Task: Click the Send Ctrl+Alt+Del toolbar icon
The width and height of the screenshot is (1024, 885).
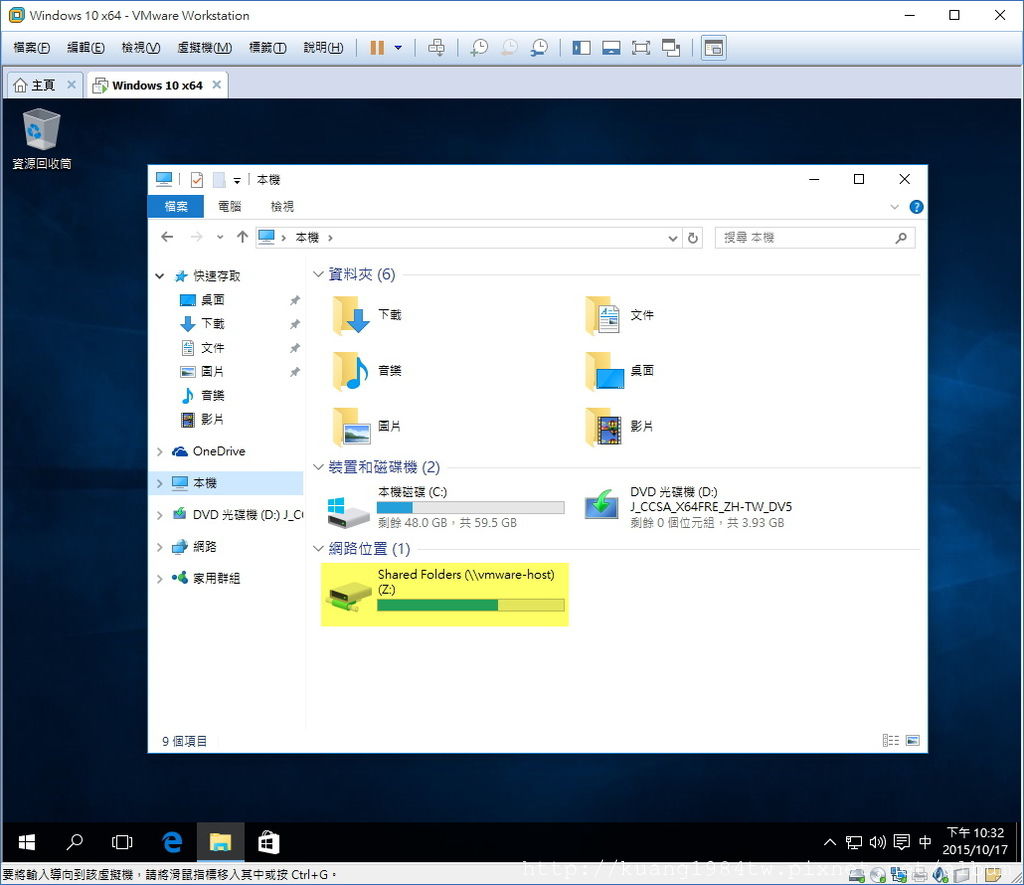Action: coord(436,48)
